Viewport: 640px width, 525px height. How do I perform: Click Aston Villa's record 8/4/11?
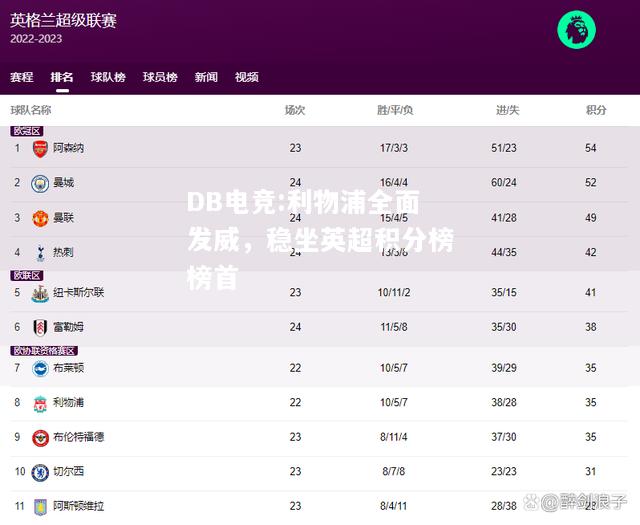(x=394, y=506)
